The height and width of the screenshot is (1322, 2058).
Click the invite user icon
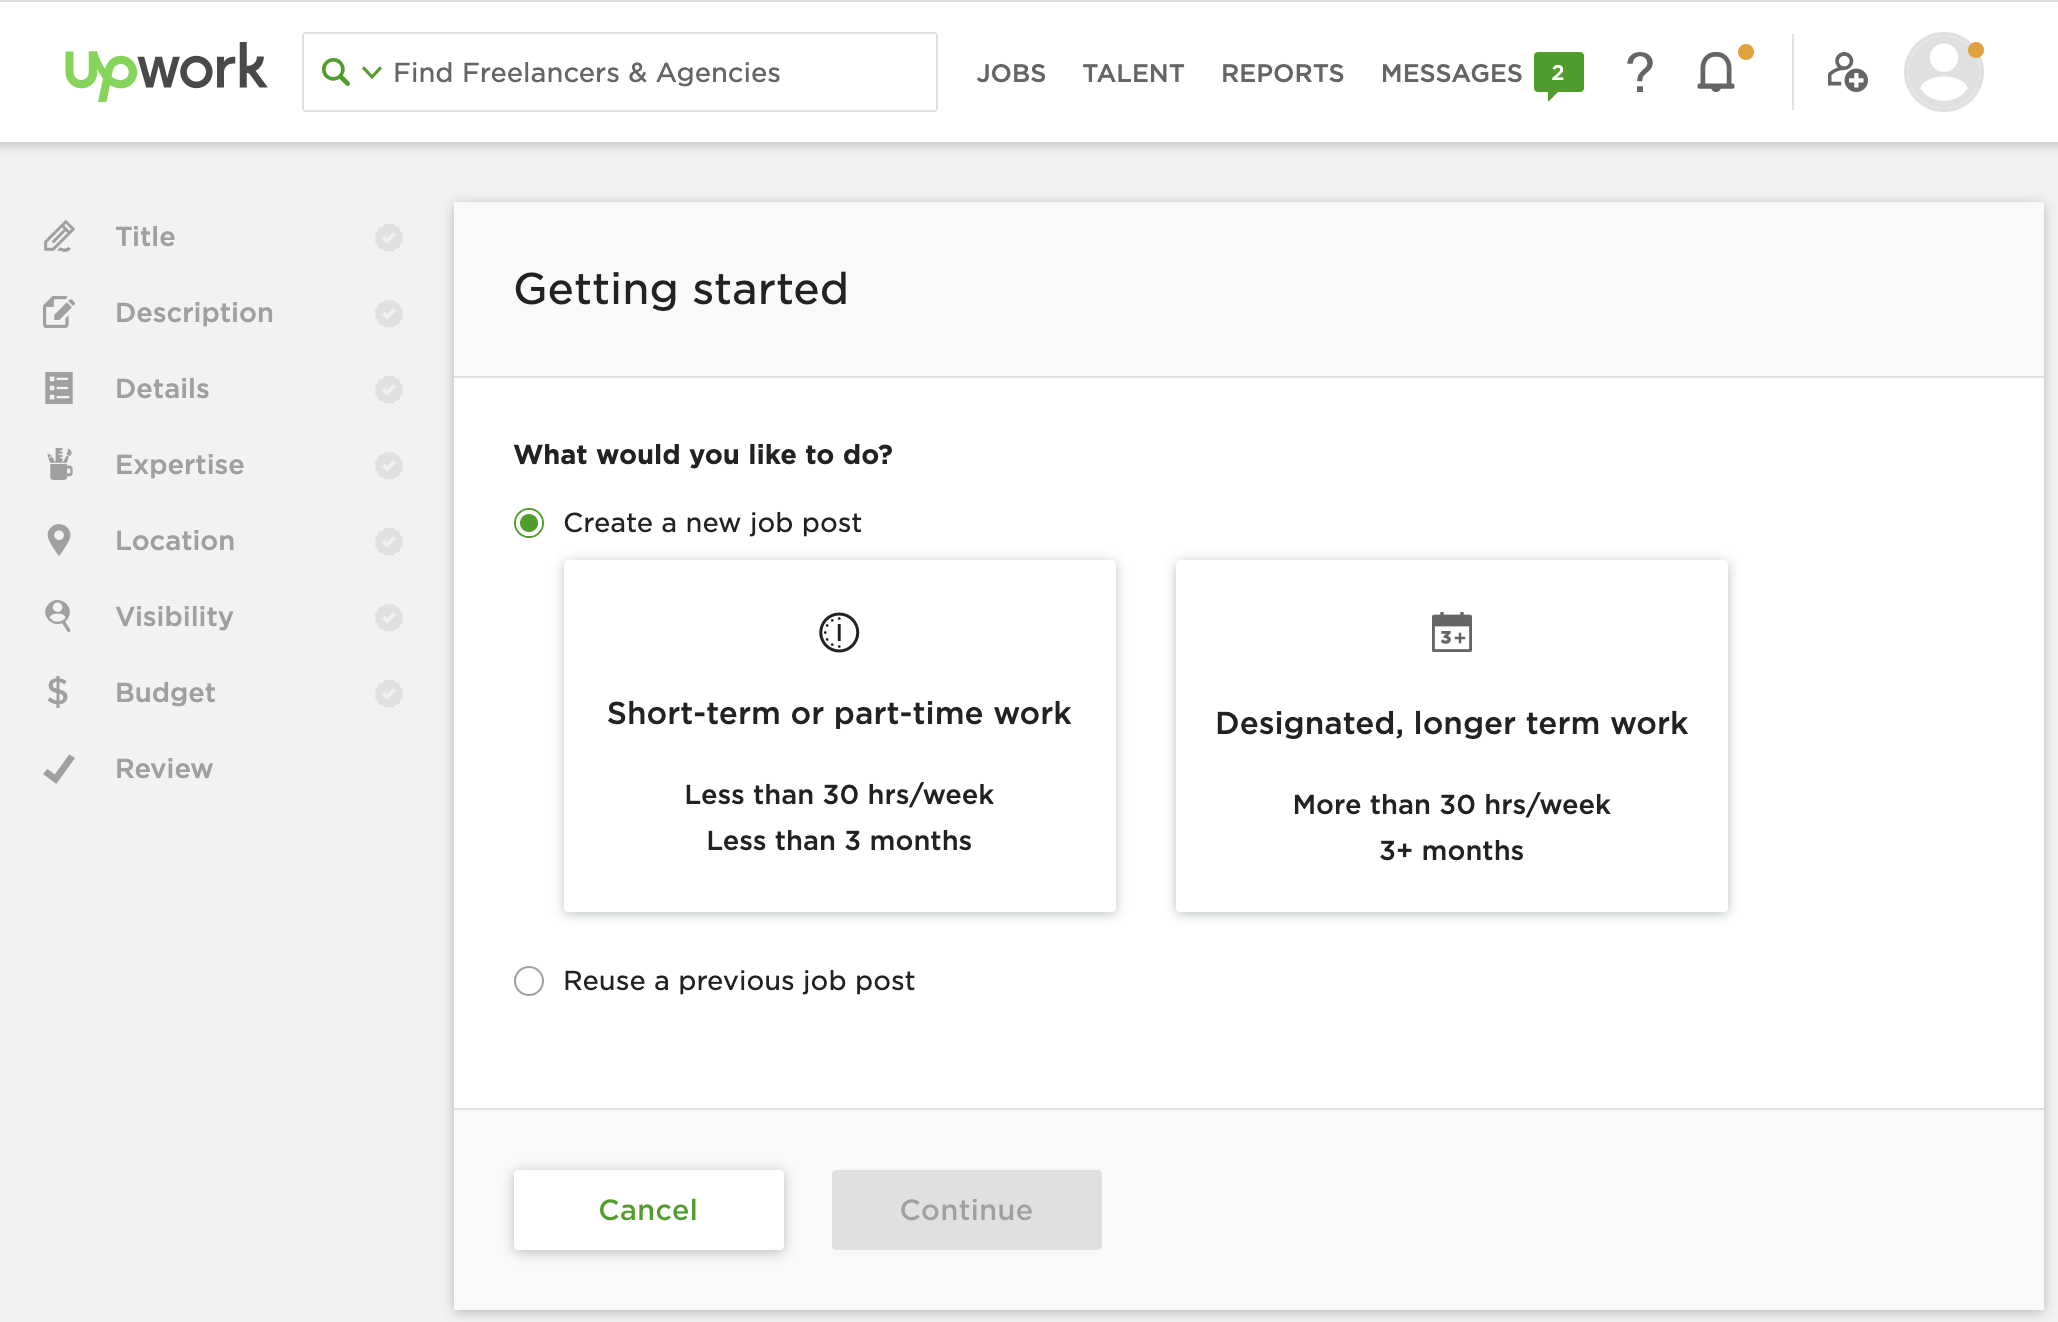1846,72
